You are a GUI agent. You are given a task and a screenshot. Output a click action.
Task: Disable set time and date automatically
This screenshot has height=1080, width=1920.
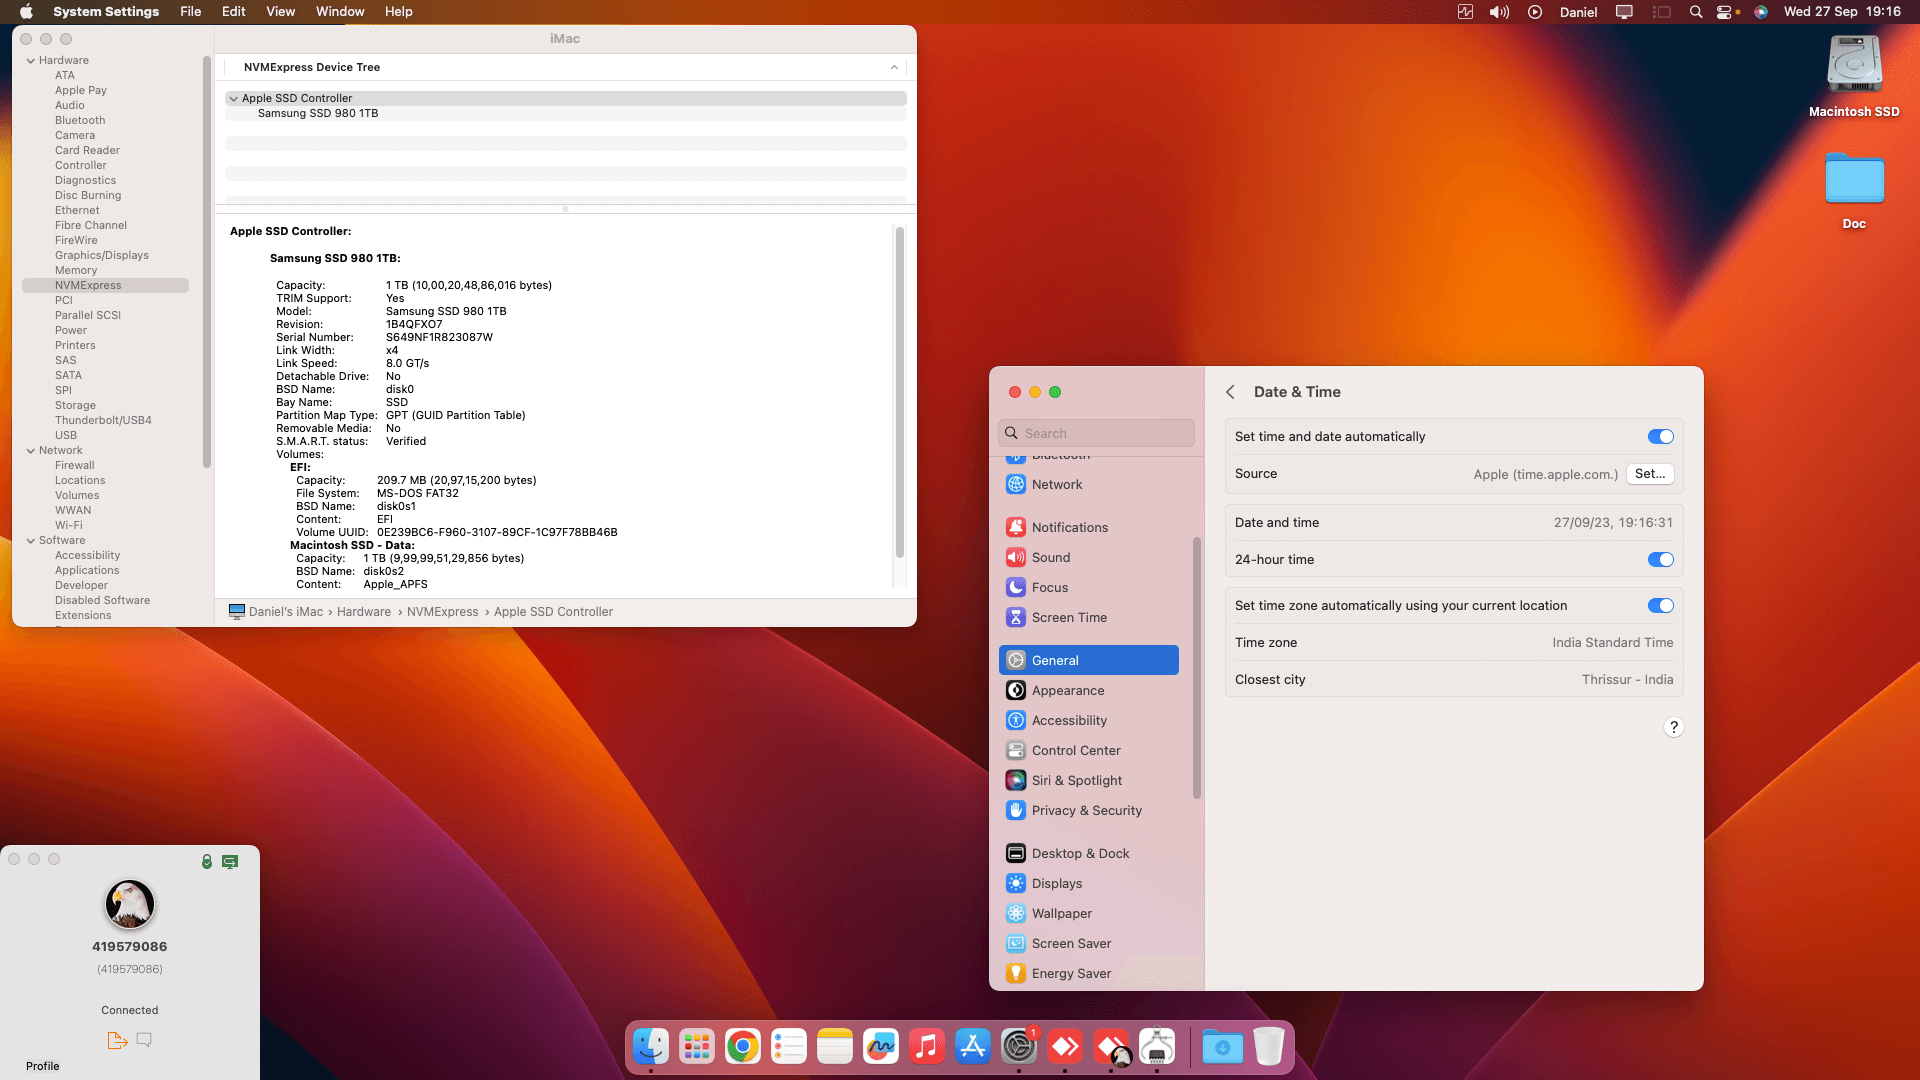(1660, 436)
